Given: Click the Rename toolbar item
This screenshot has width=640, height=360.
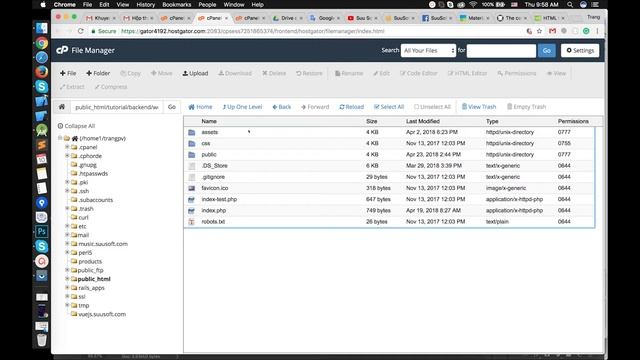Looking at the screenshot, I should pos(349,73).
